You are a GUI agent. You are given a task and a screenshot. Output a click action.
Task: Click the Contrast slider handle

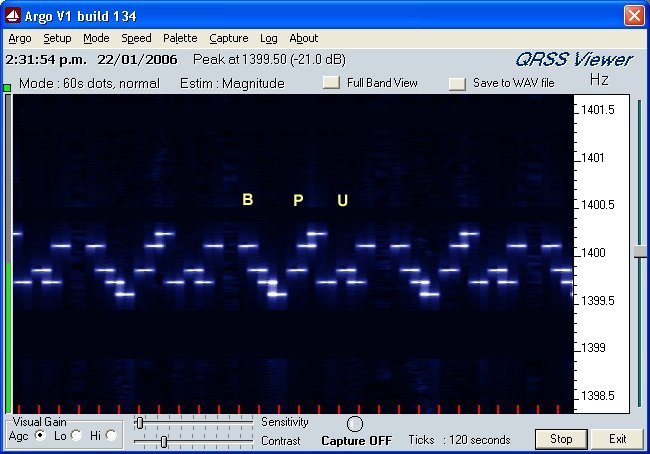(164, 442)
